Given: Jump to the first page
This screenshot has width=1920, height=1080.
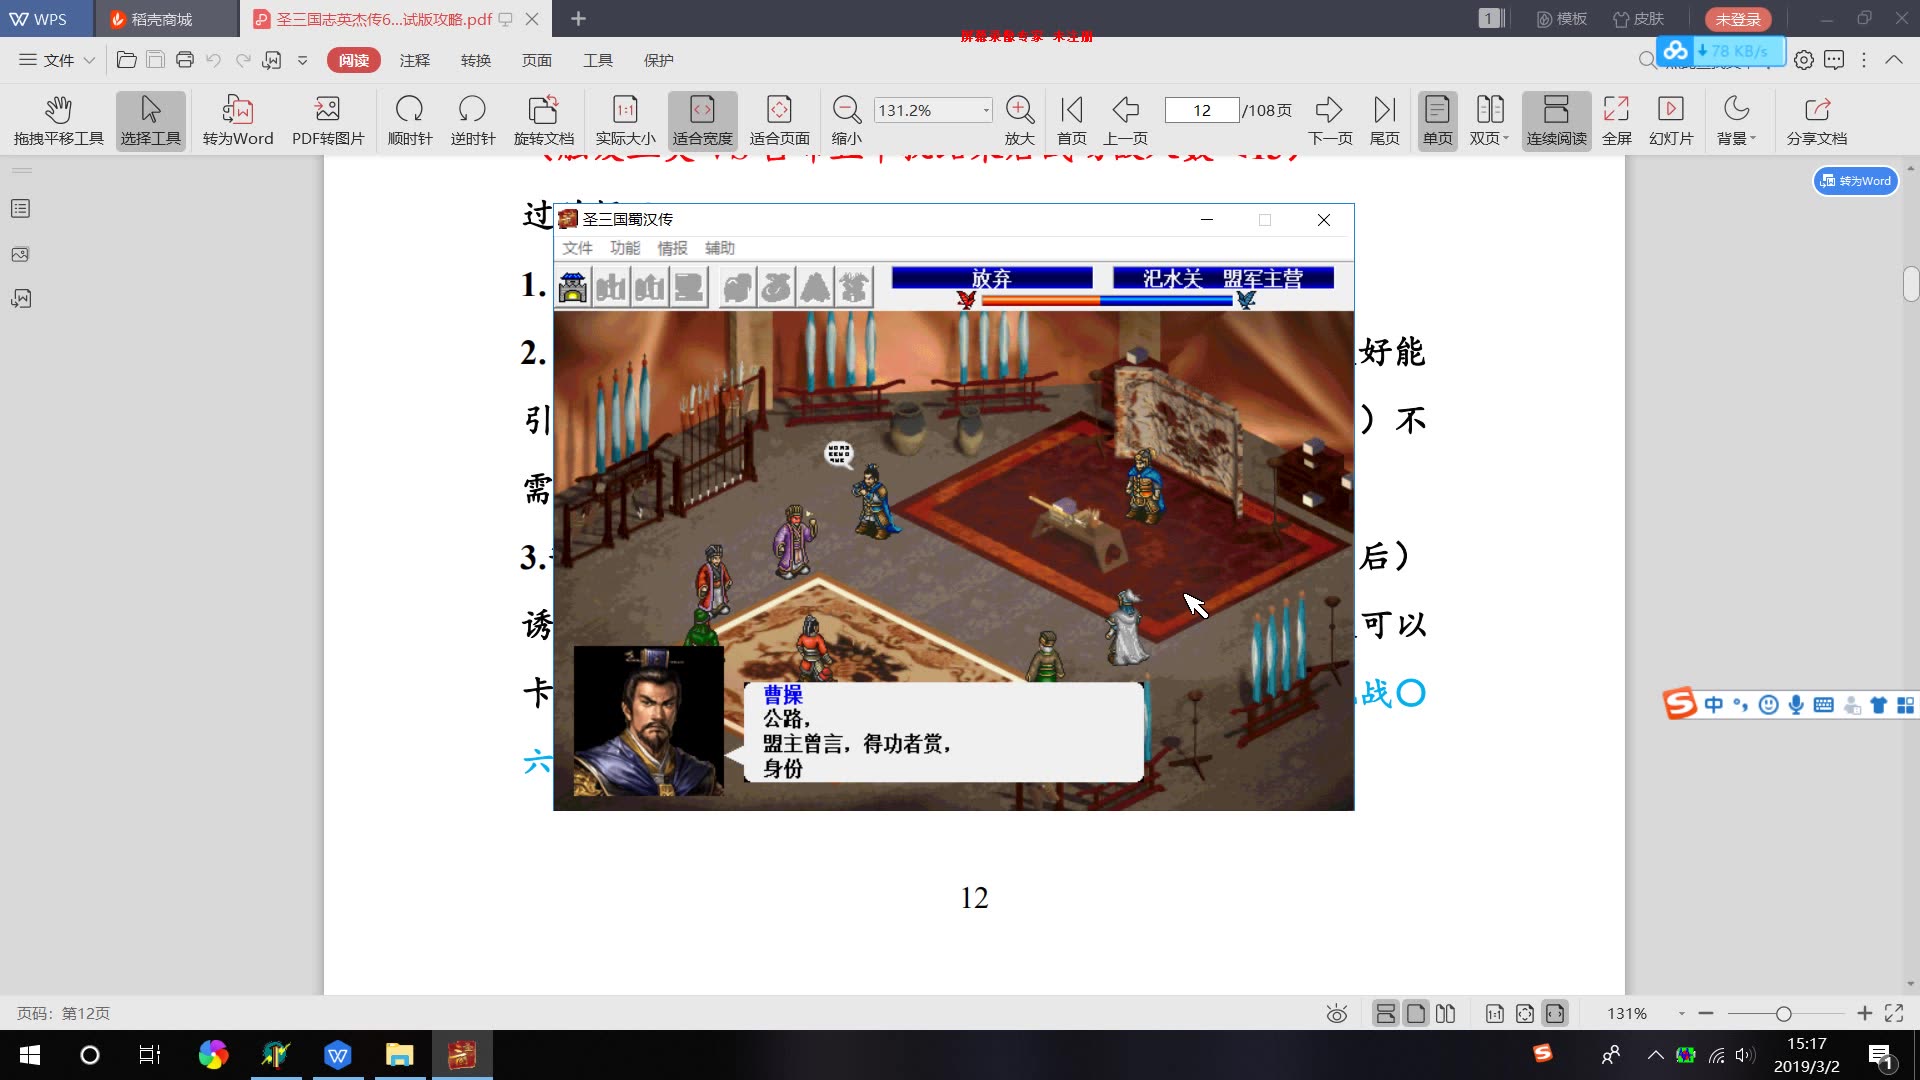Looking at the screenshot, I should (x=1071, y=121).
